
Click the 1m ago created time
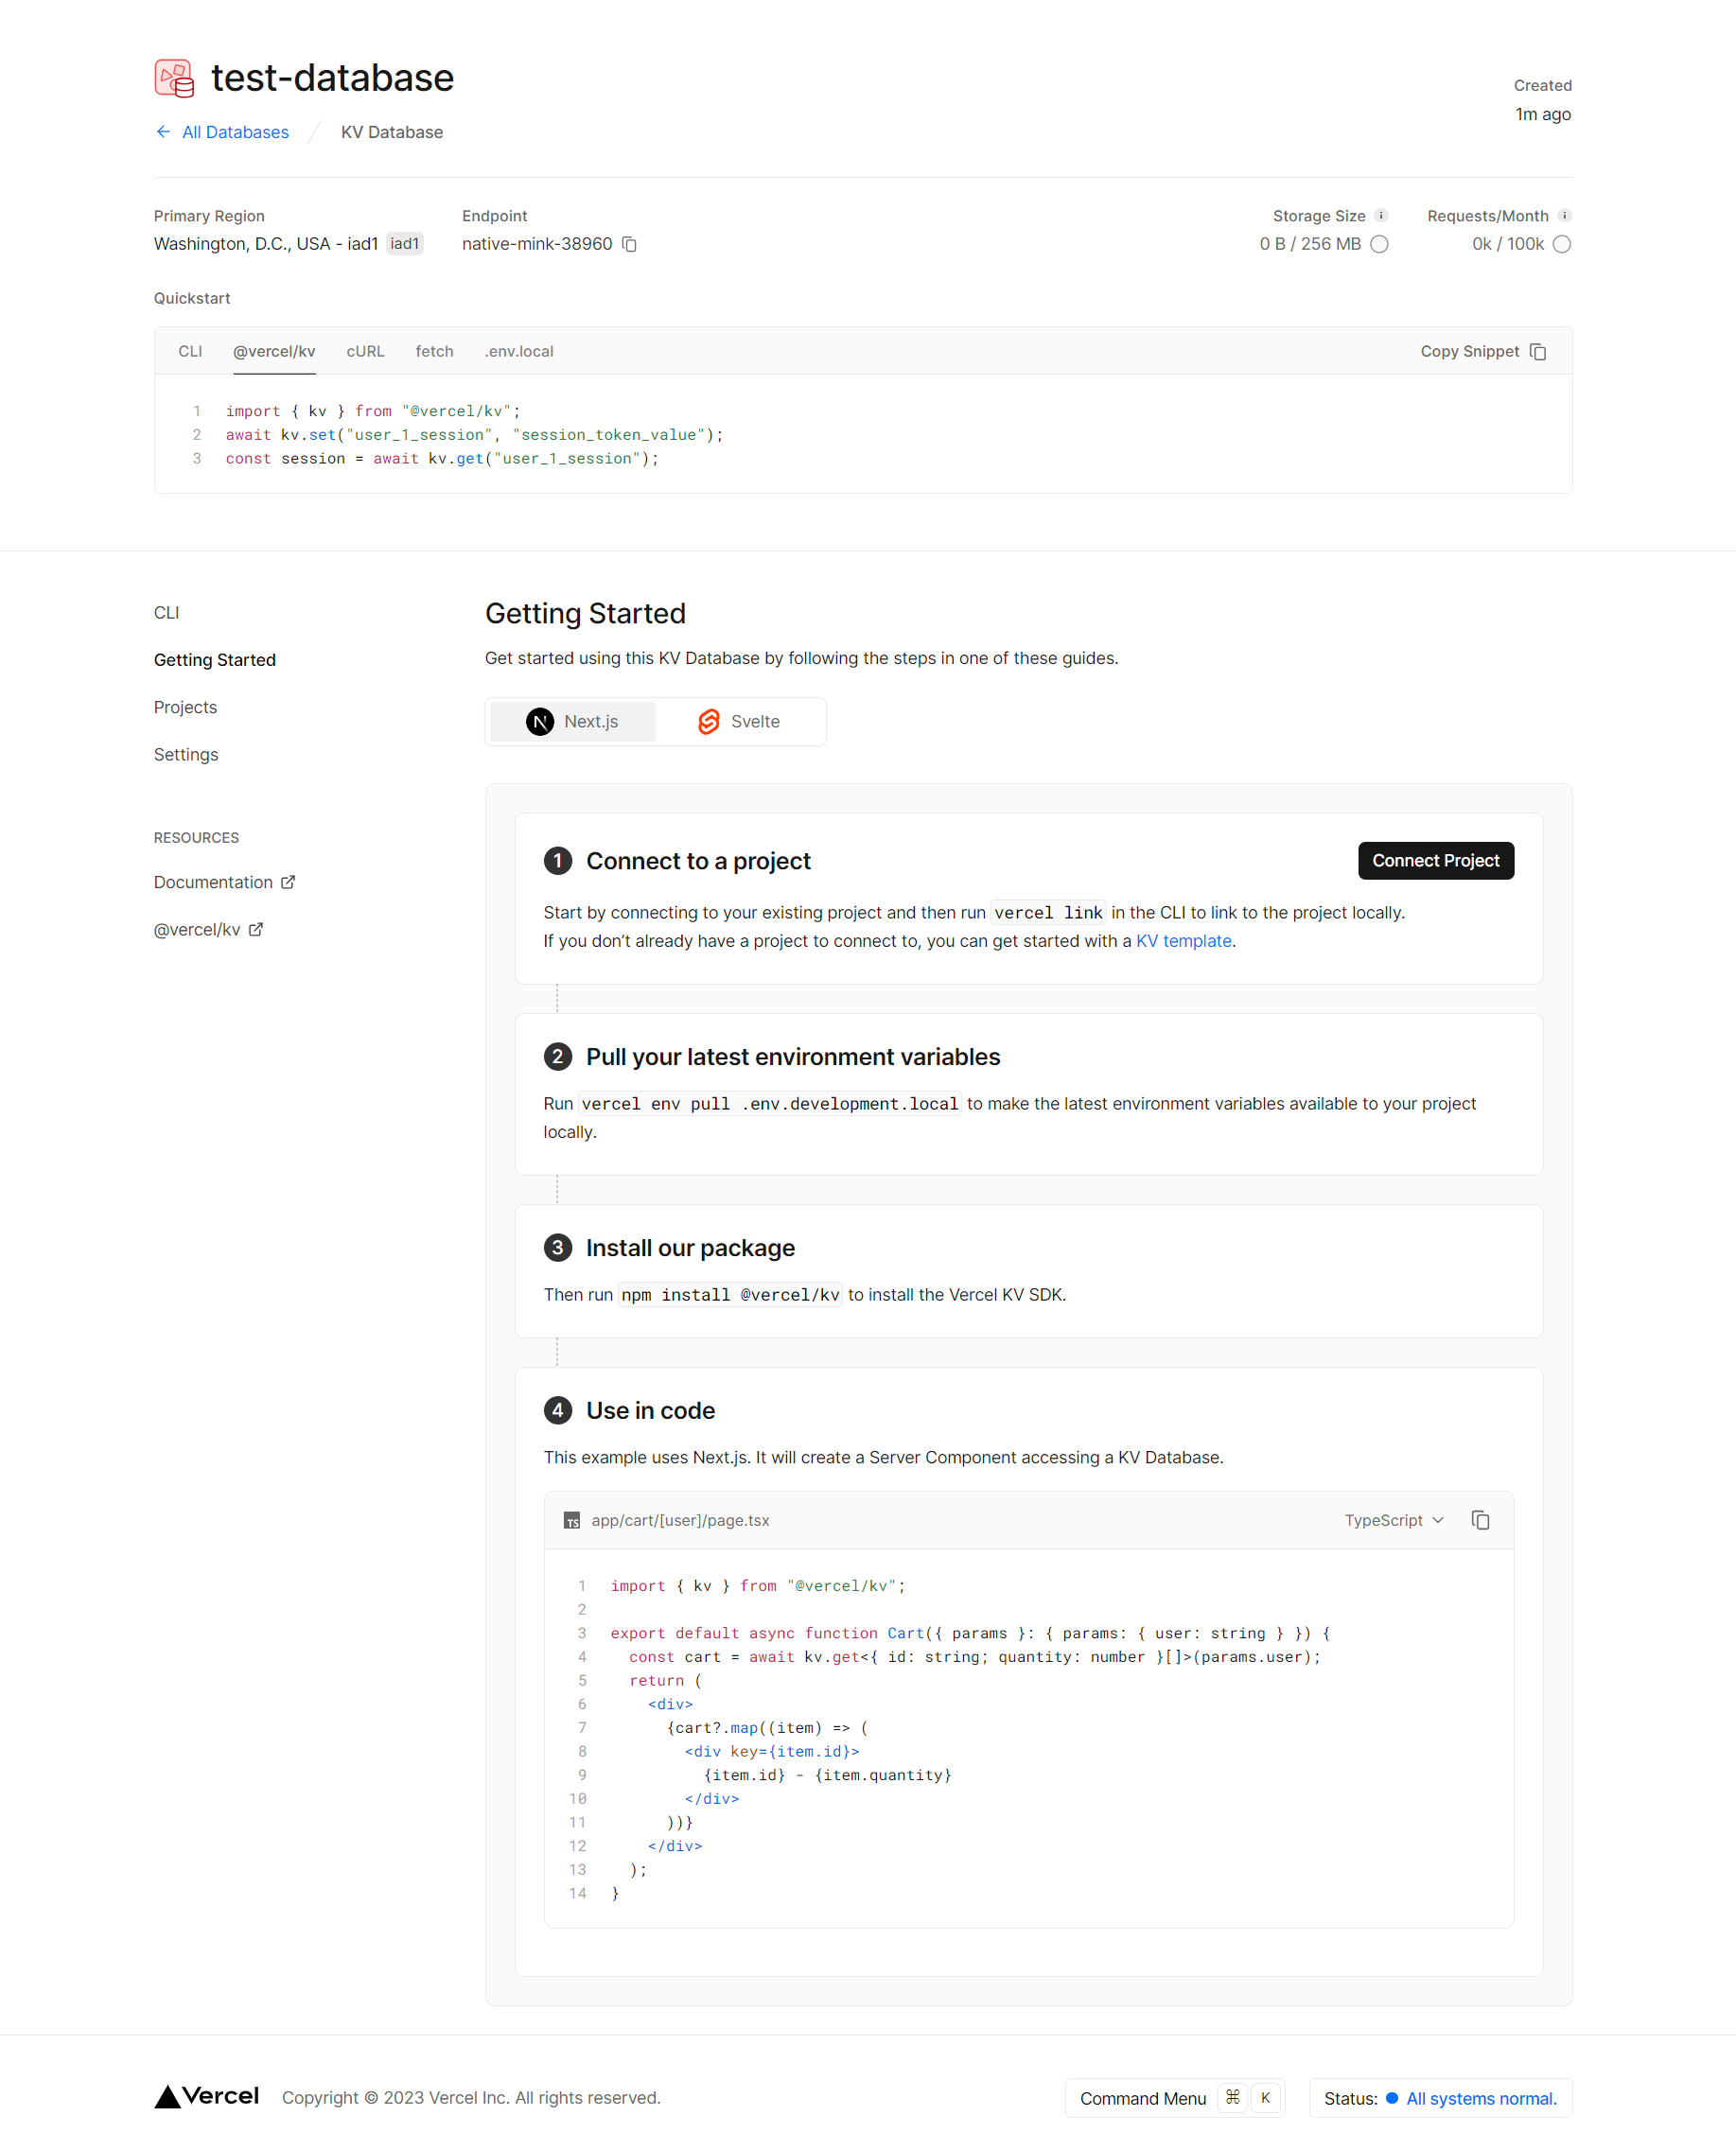click(1543, 114)
